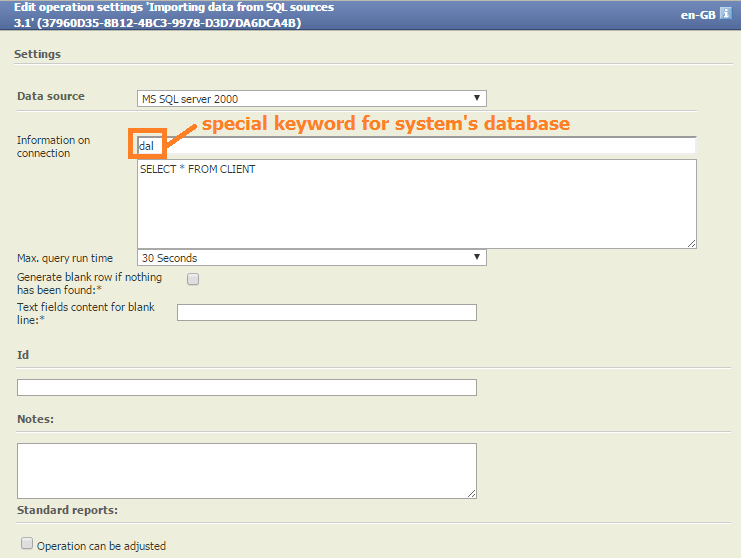Click the Notes textarea resize grip
This screenshot has width=741, height=558.
coord(472,493)
